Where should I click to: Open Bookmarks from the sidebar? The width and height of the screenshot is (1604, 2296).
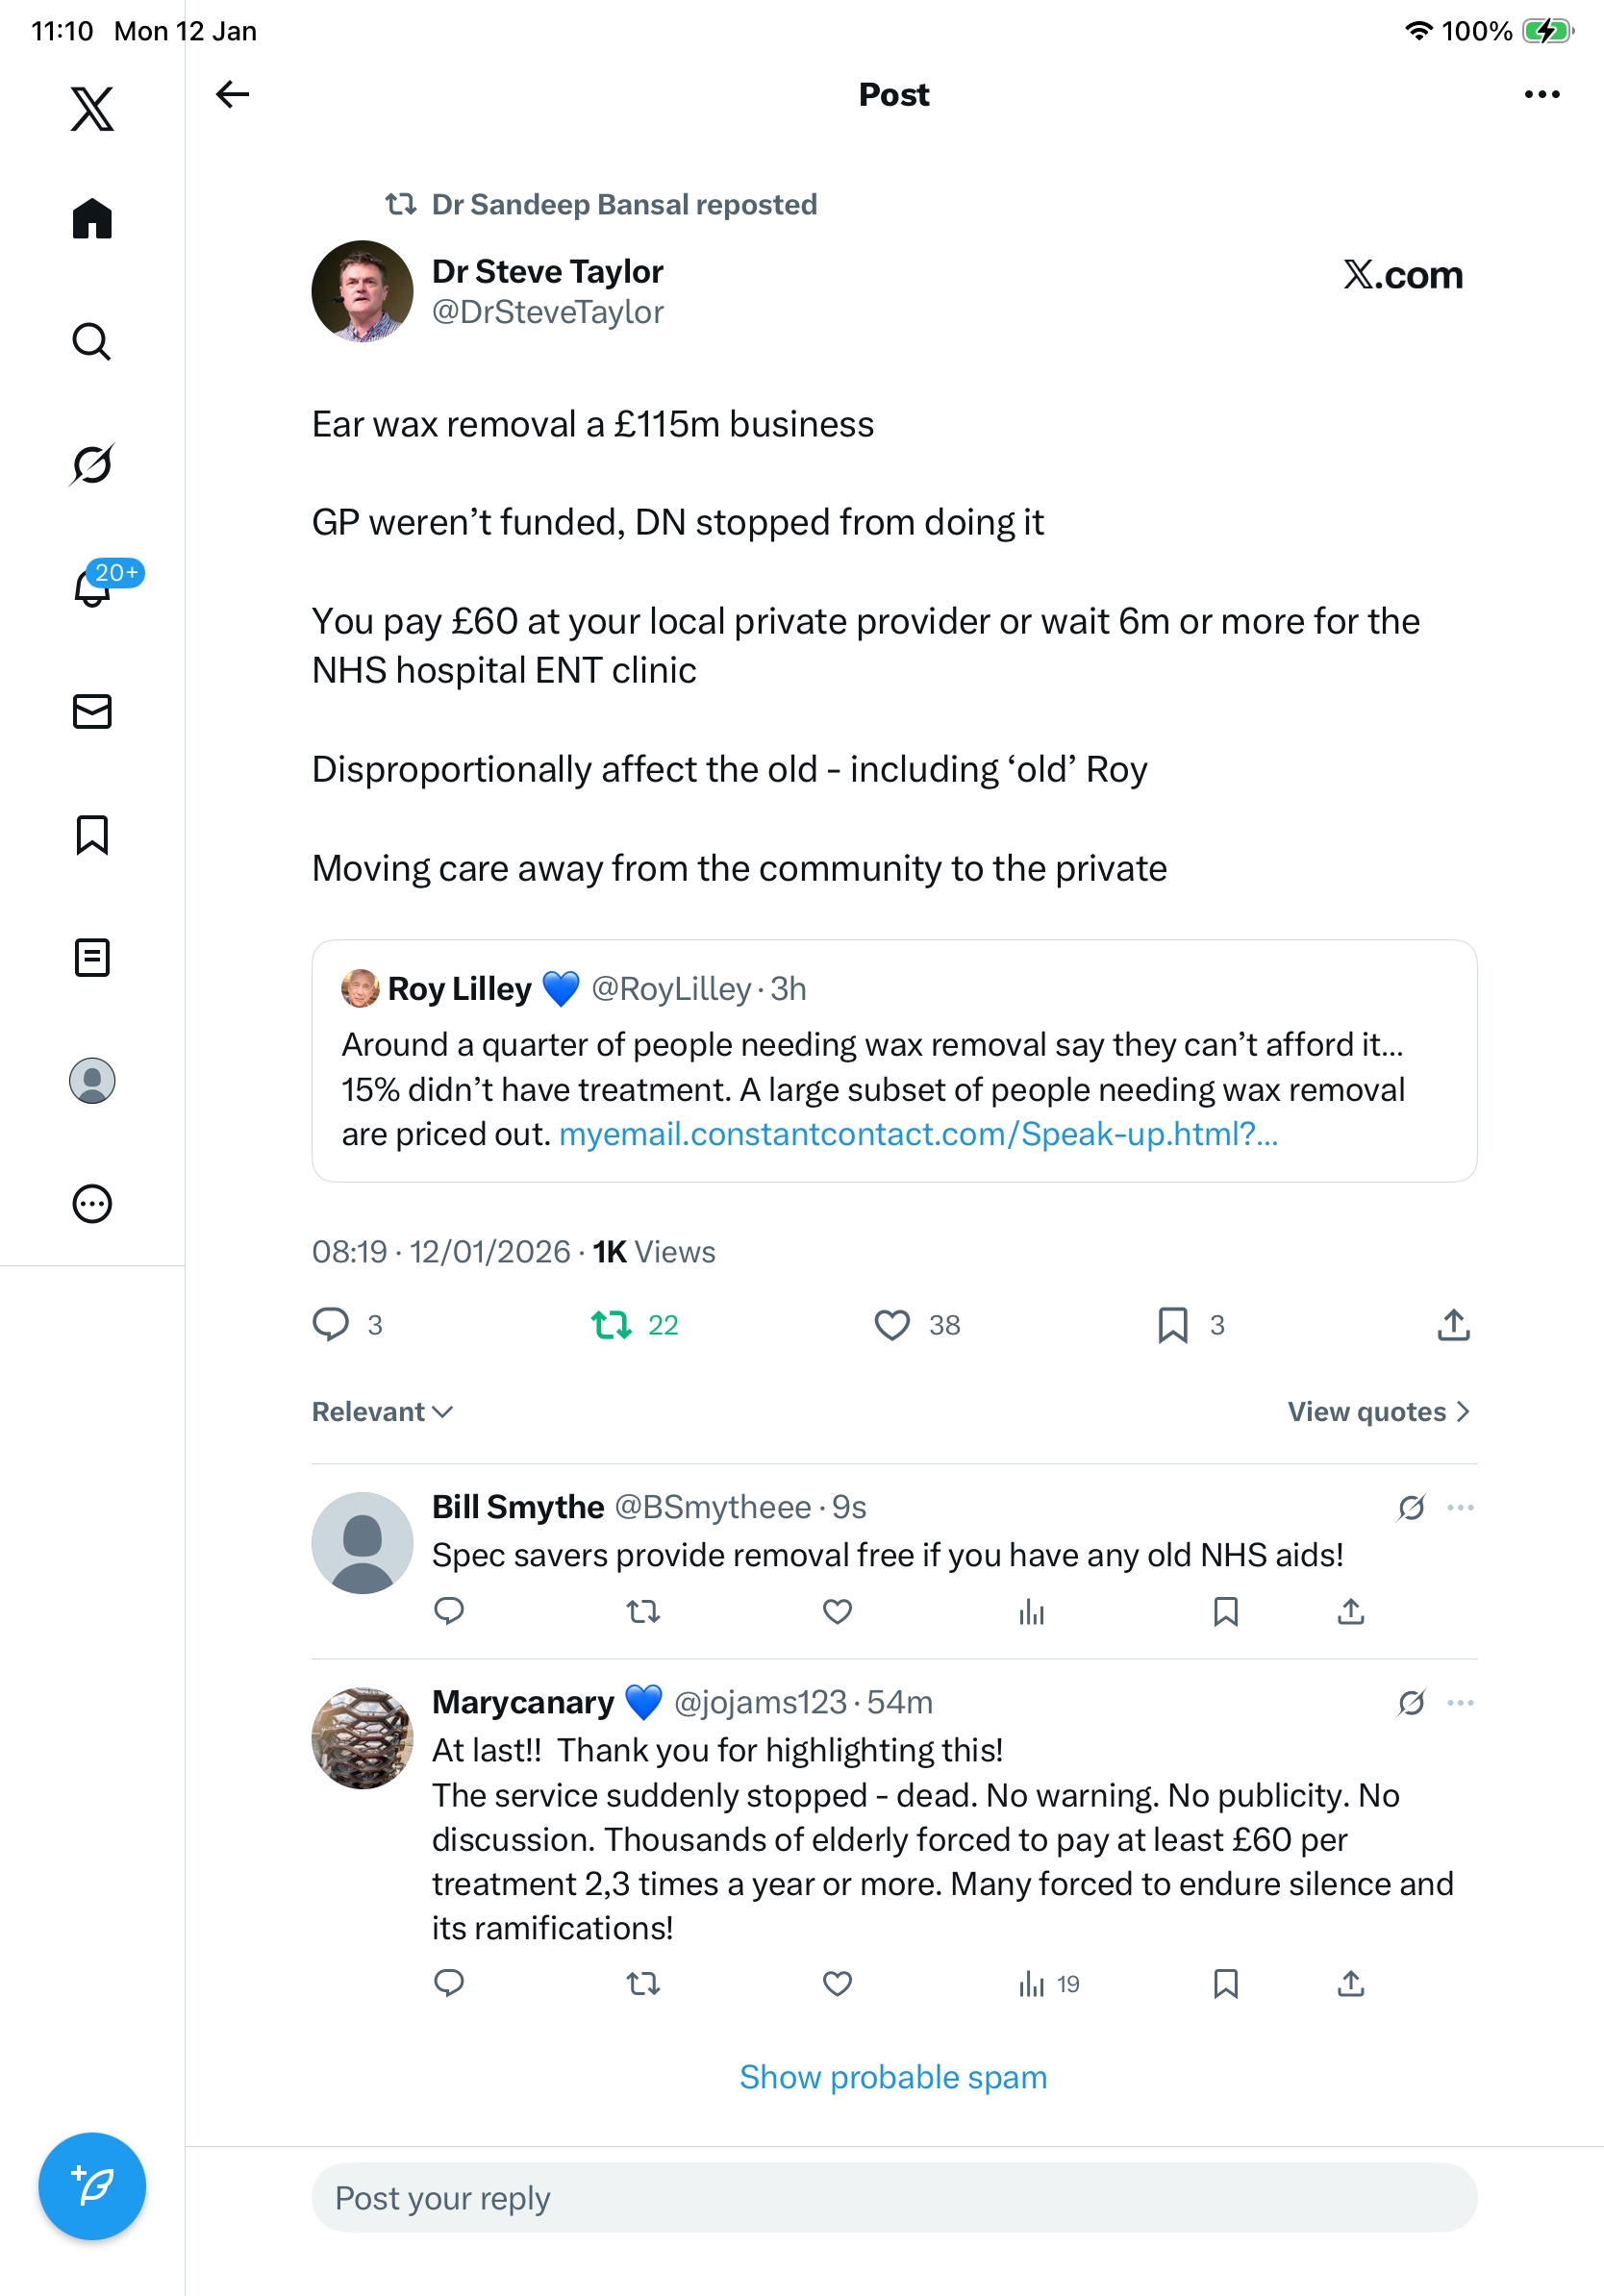tap(92, 835)
